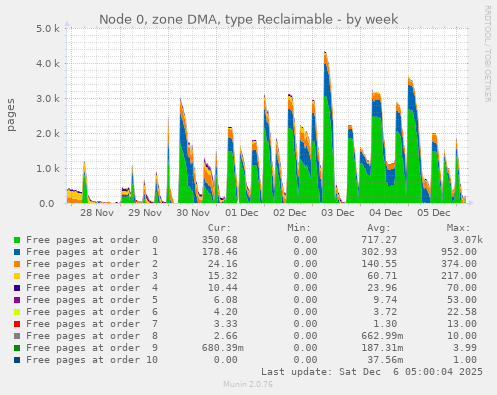The image size is (497, 395).
Task: Click average value 37.56m for order 10
Action: coord(385,360)
